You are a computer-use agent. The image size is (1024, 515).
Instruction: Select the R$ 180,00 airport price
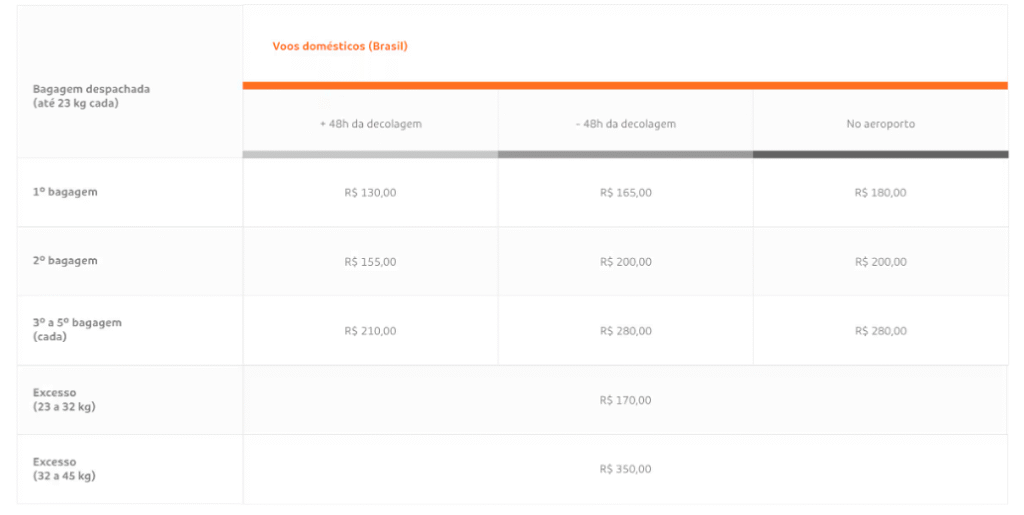click(x=880, y=192)
